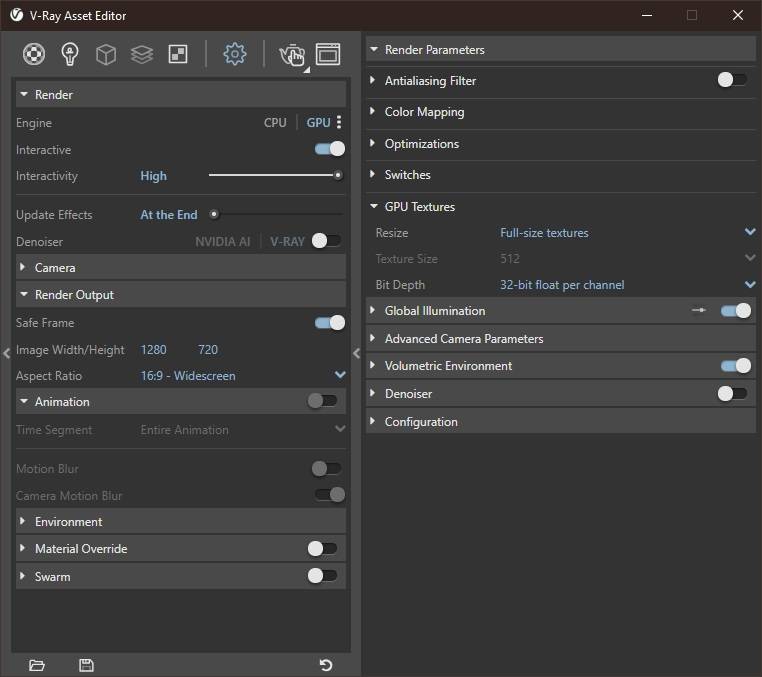Image resolution: width=762 pixels, height=677 pixels.
Task: Click the Interactivity slider handle
Action: [x=337, y=175]
